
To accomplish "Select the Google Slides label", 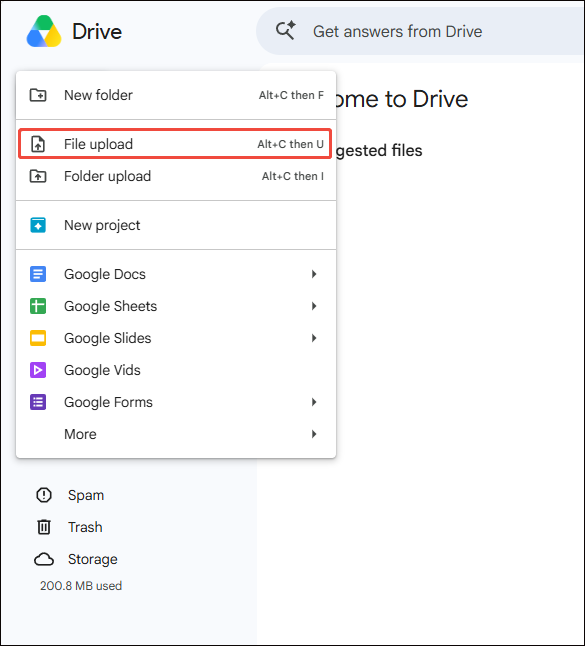I will pos(108,338).
